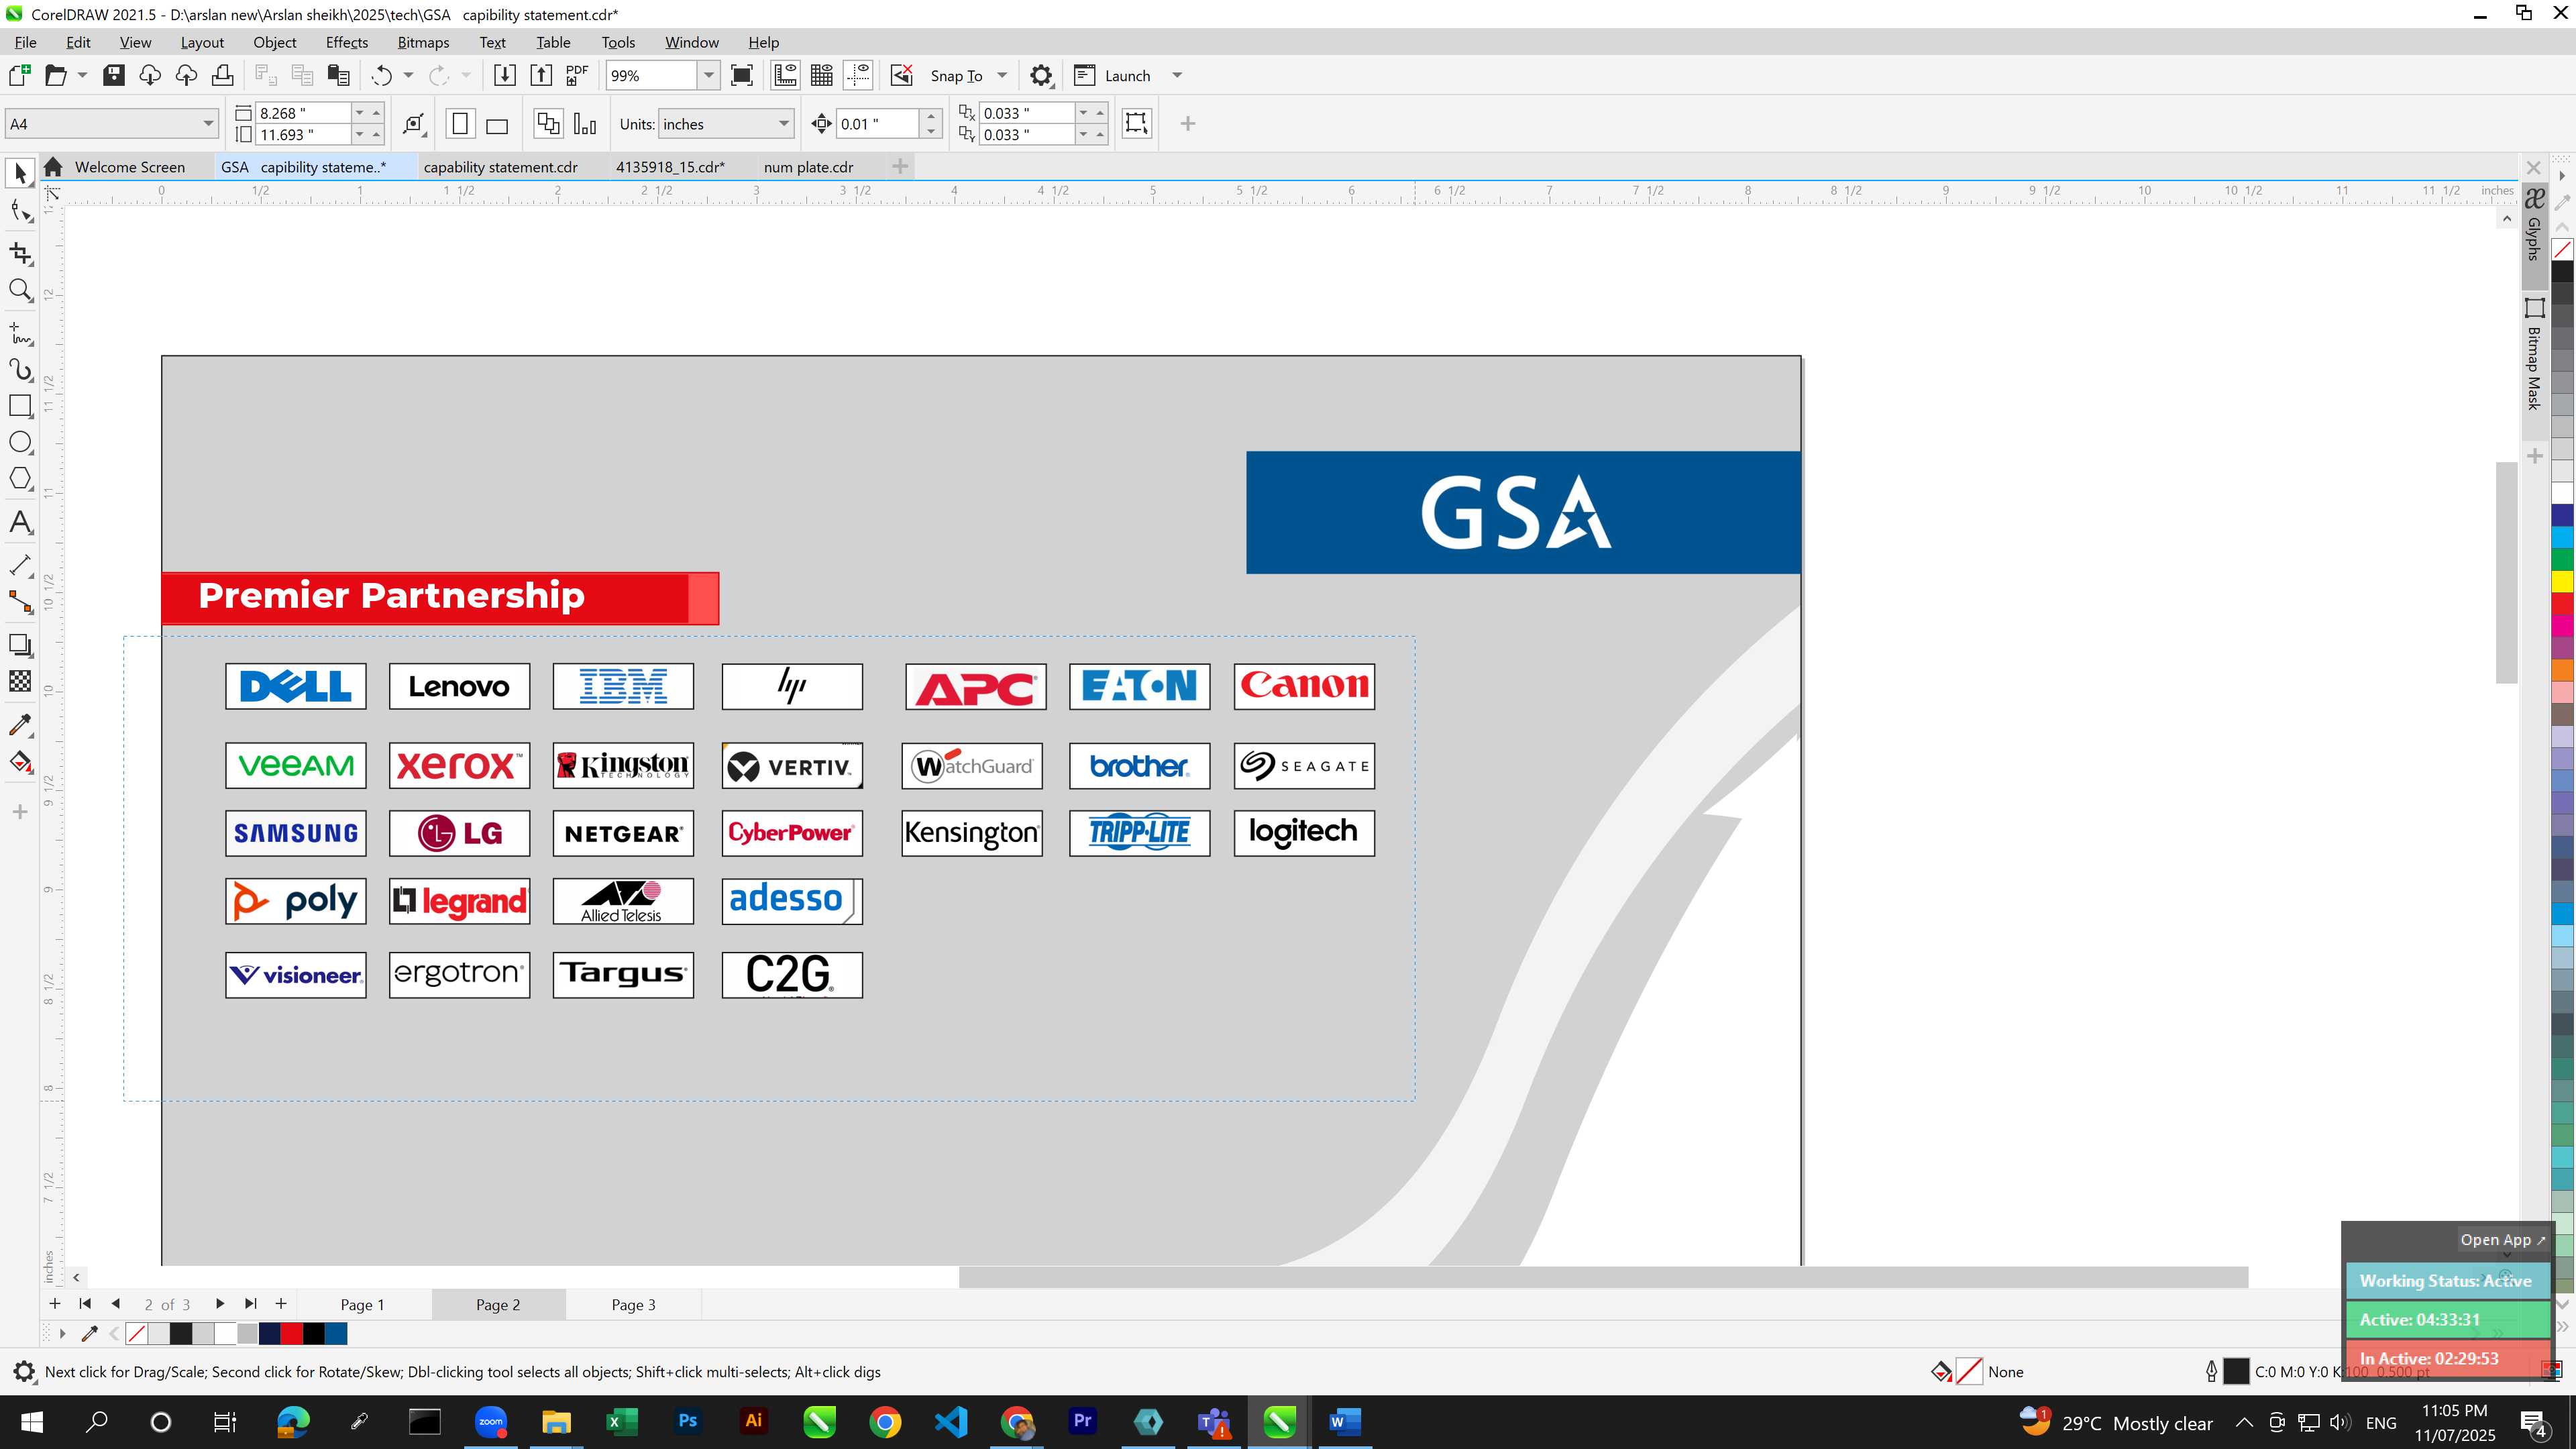Click the Print icon in toolbar
The height and width of the screenshot is (1449, 2576).
coord(223,75)
